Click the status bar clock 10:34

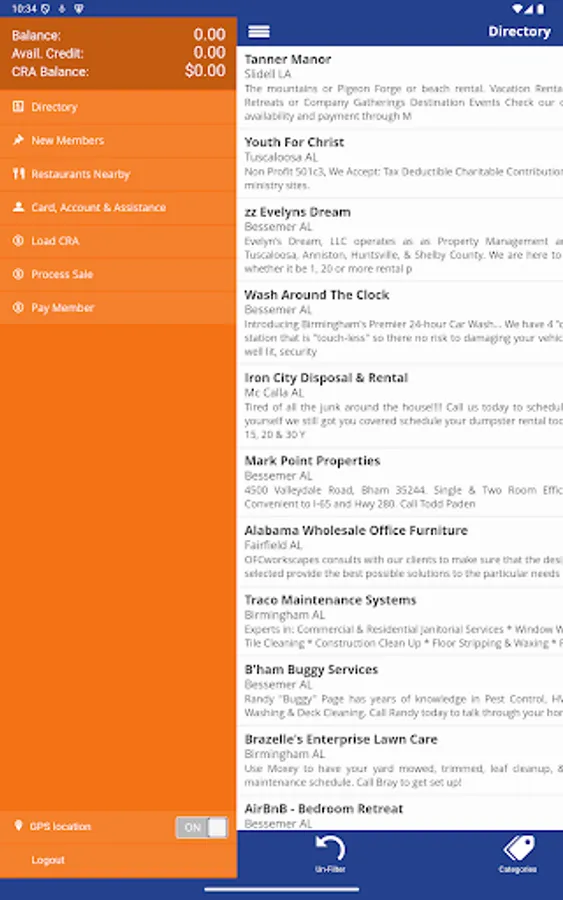[24, 9]
